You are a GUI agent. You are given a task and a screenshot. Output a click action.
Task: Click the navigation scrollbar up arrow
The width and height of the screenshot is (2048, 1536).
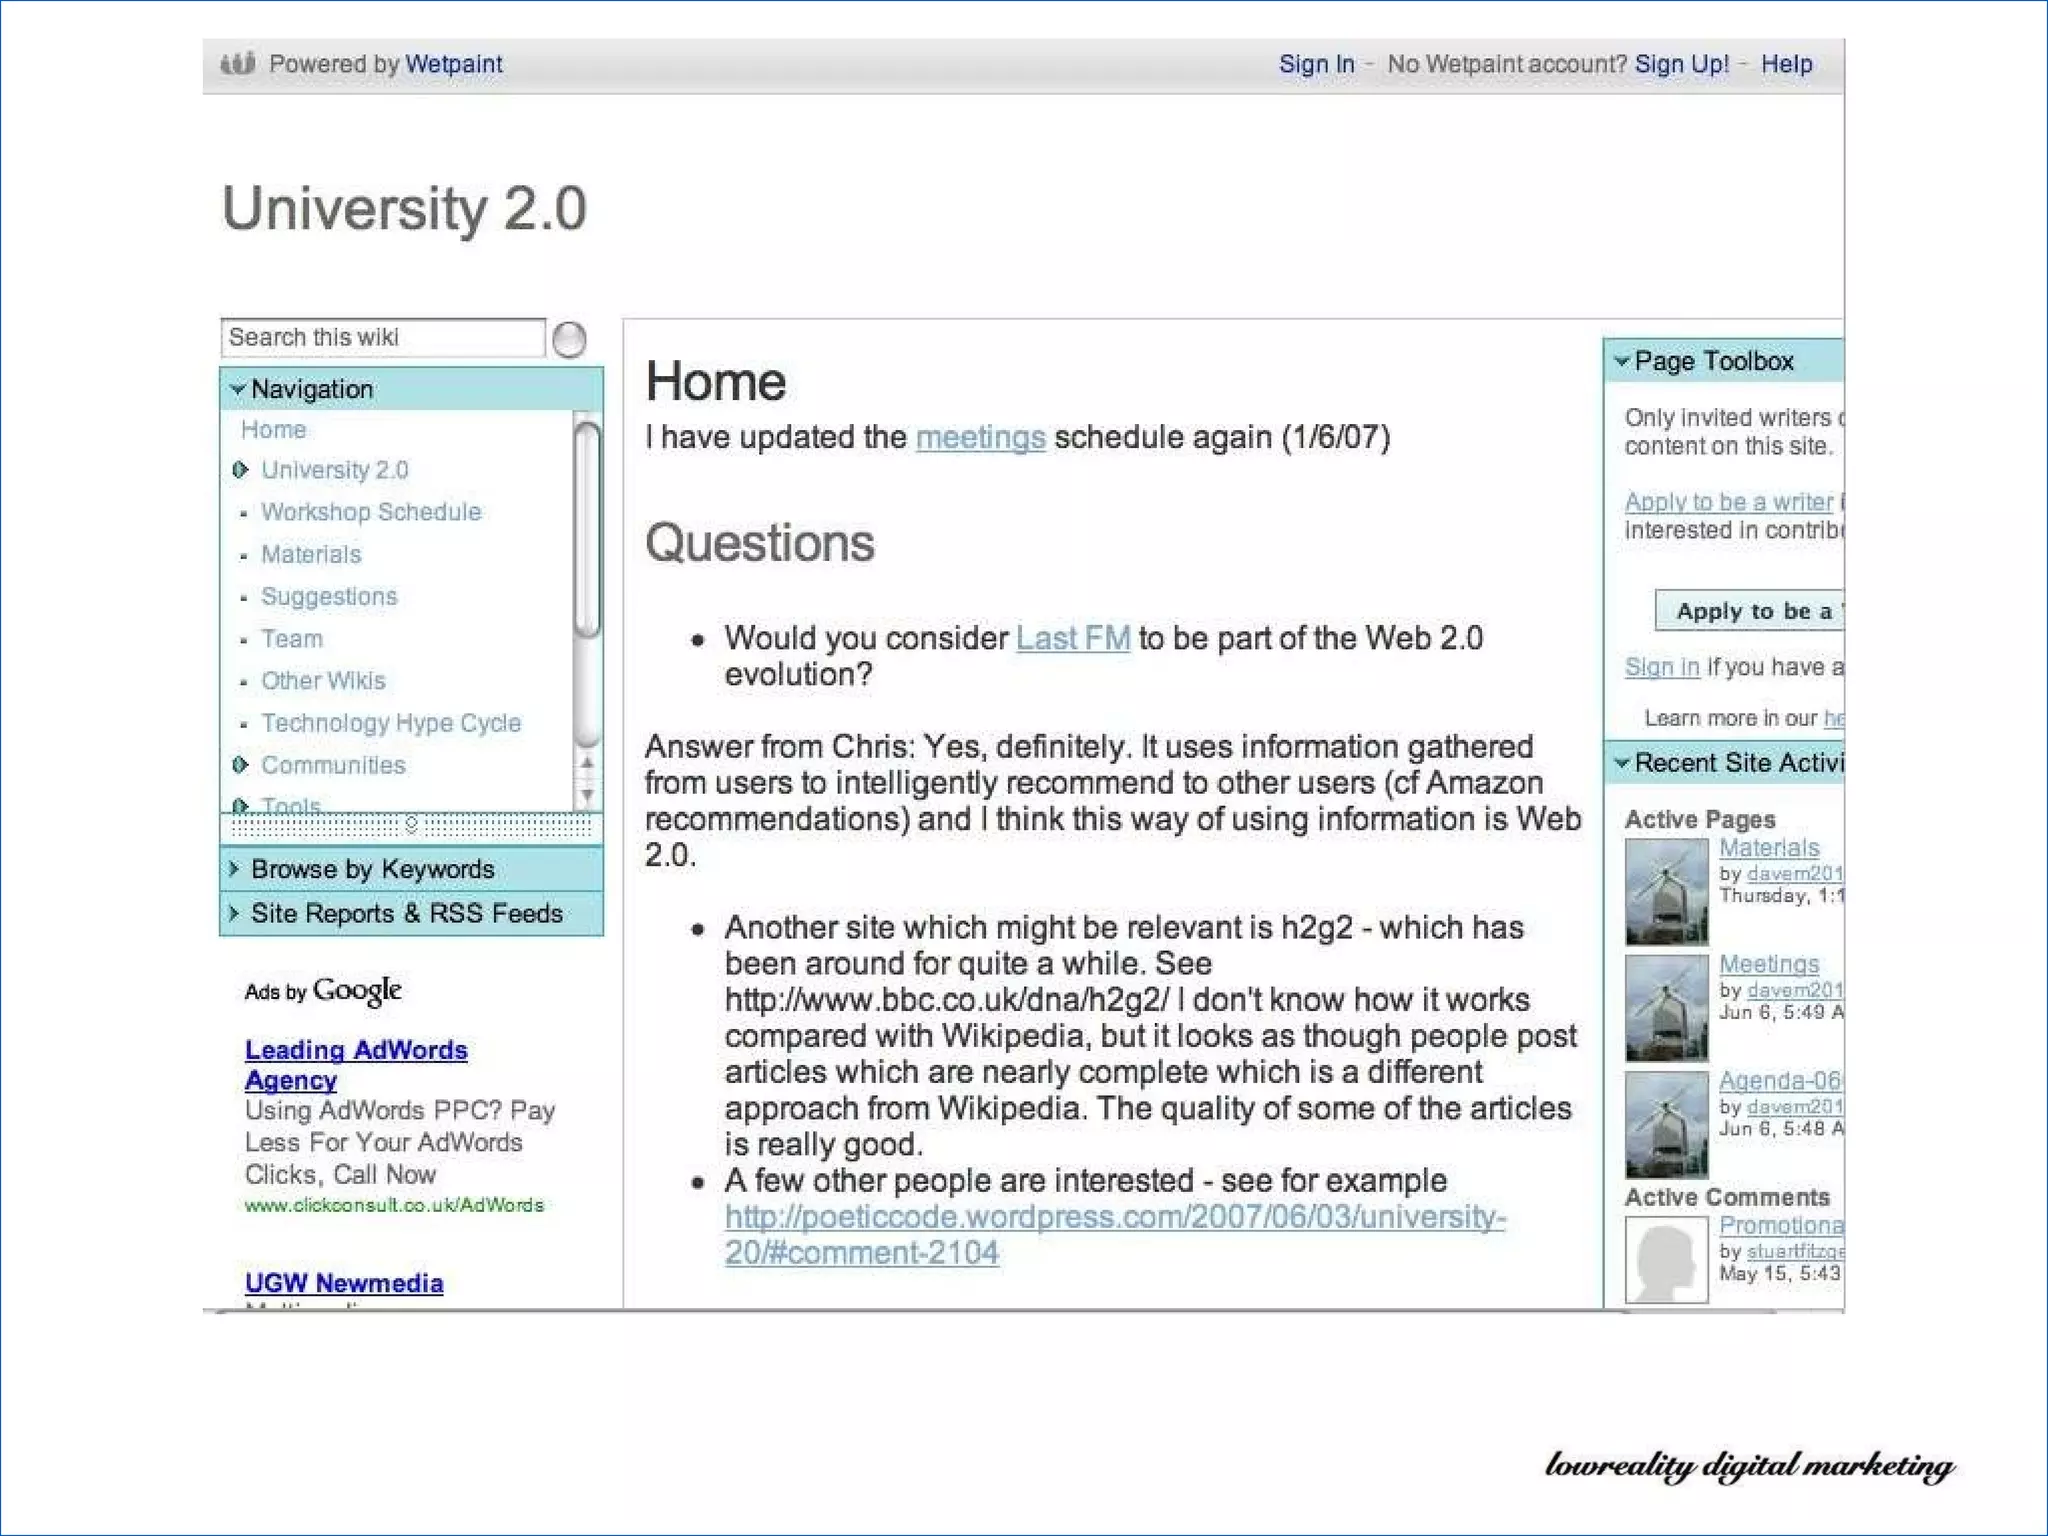(x=588, y=763)
